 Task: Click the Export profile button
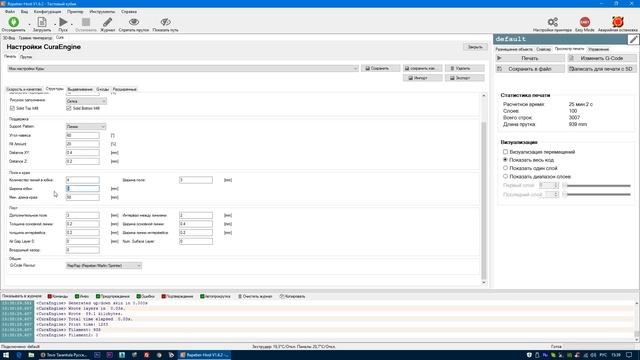tap(464, 78)
